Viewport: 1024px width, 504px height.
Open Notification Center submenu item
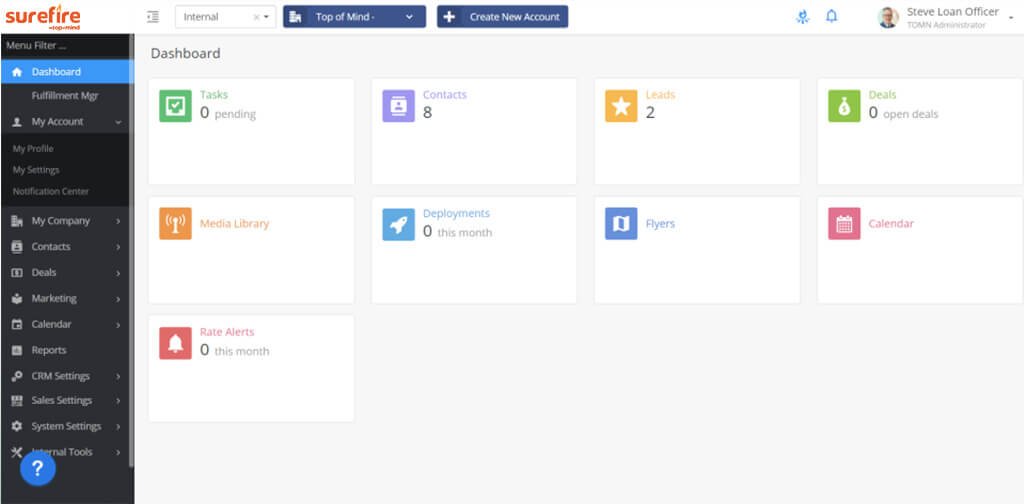pyautogui.click(x=51, y=191)
